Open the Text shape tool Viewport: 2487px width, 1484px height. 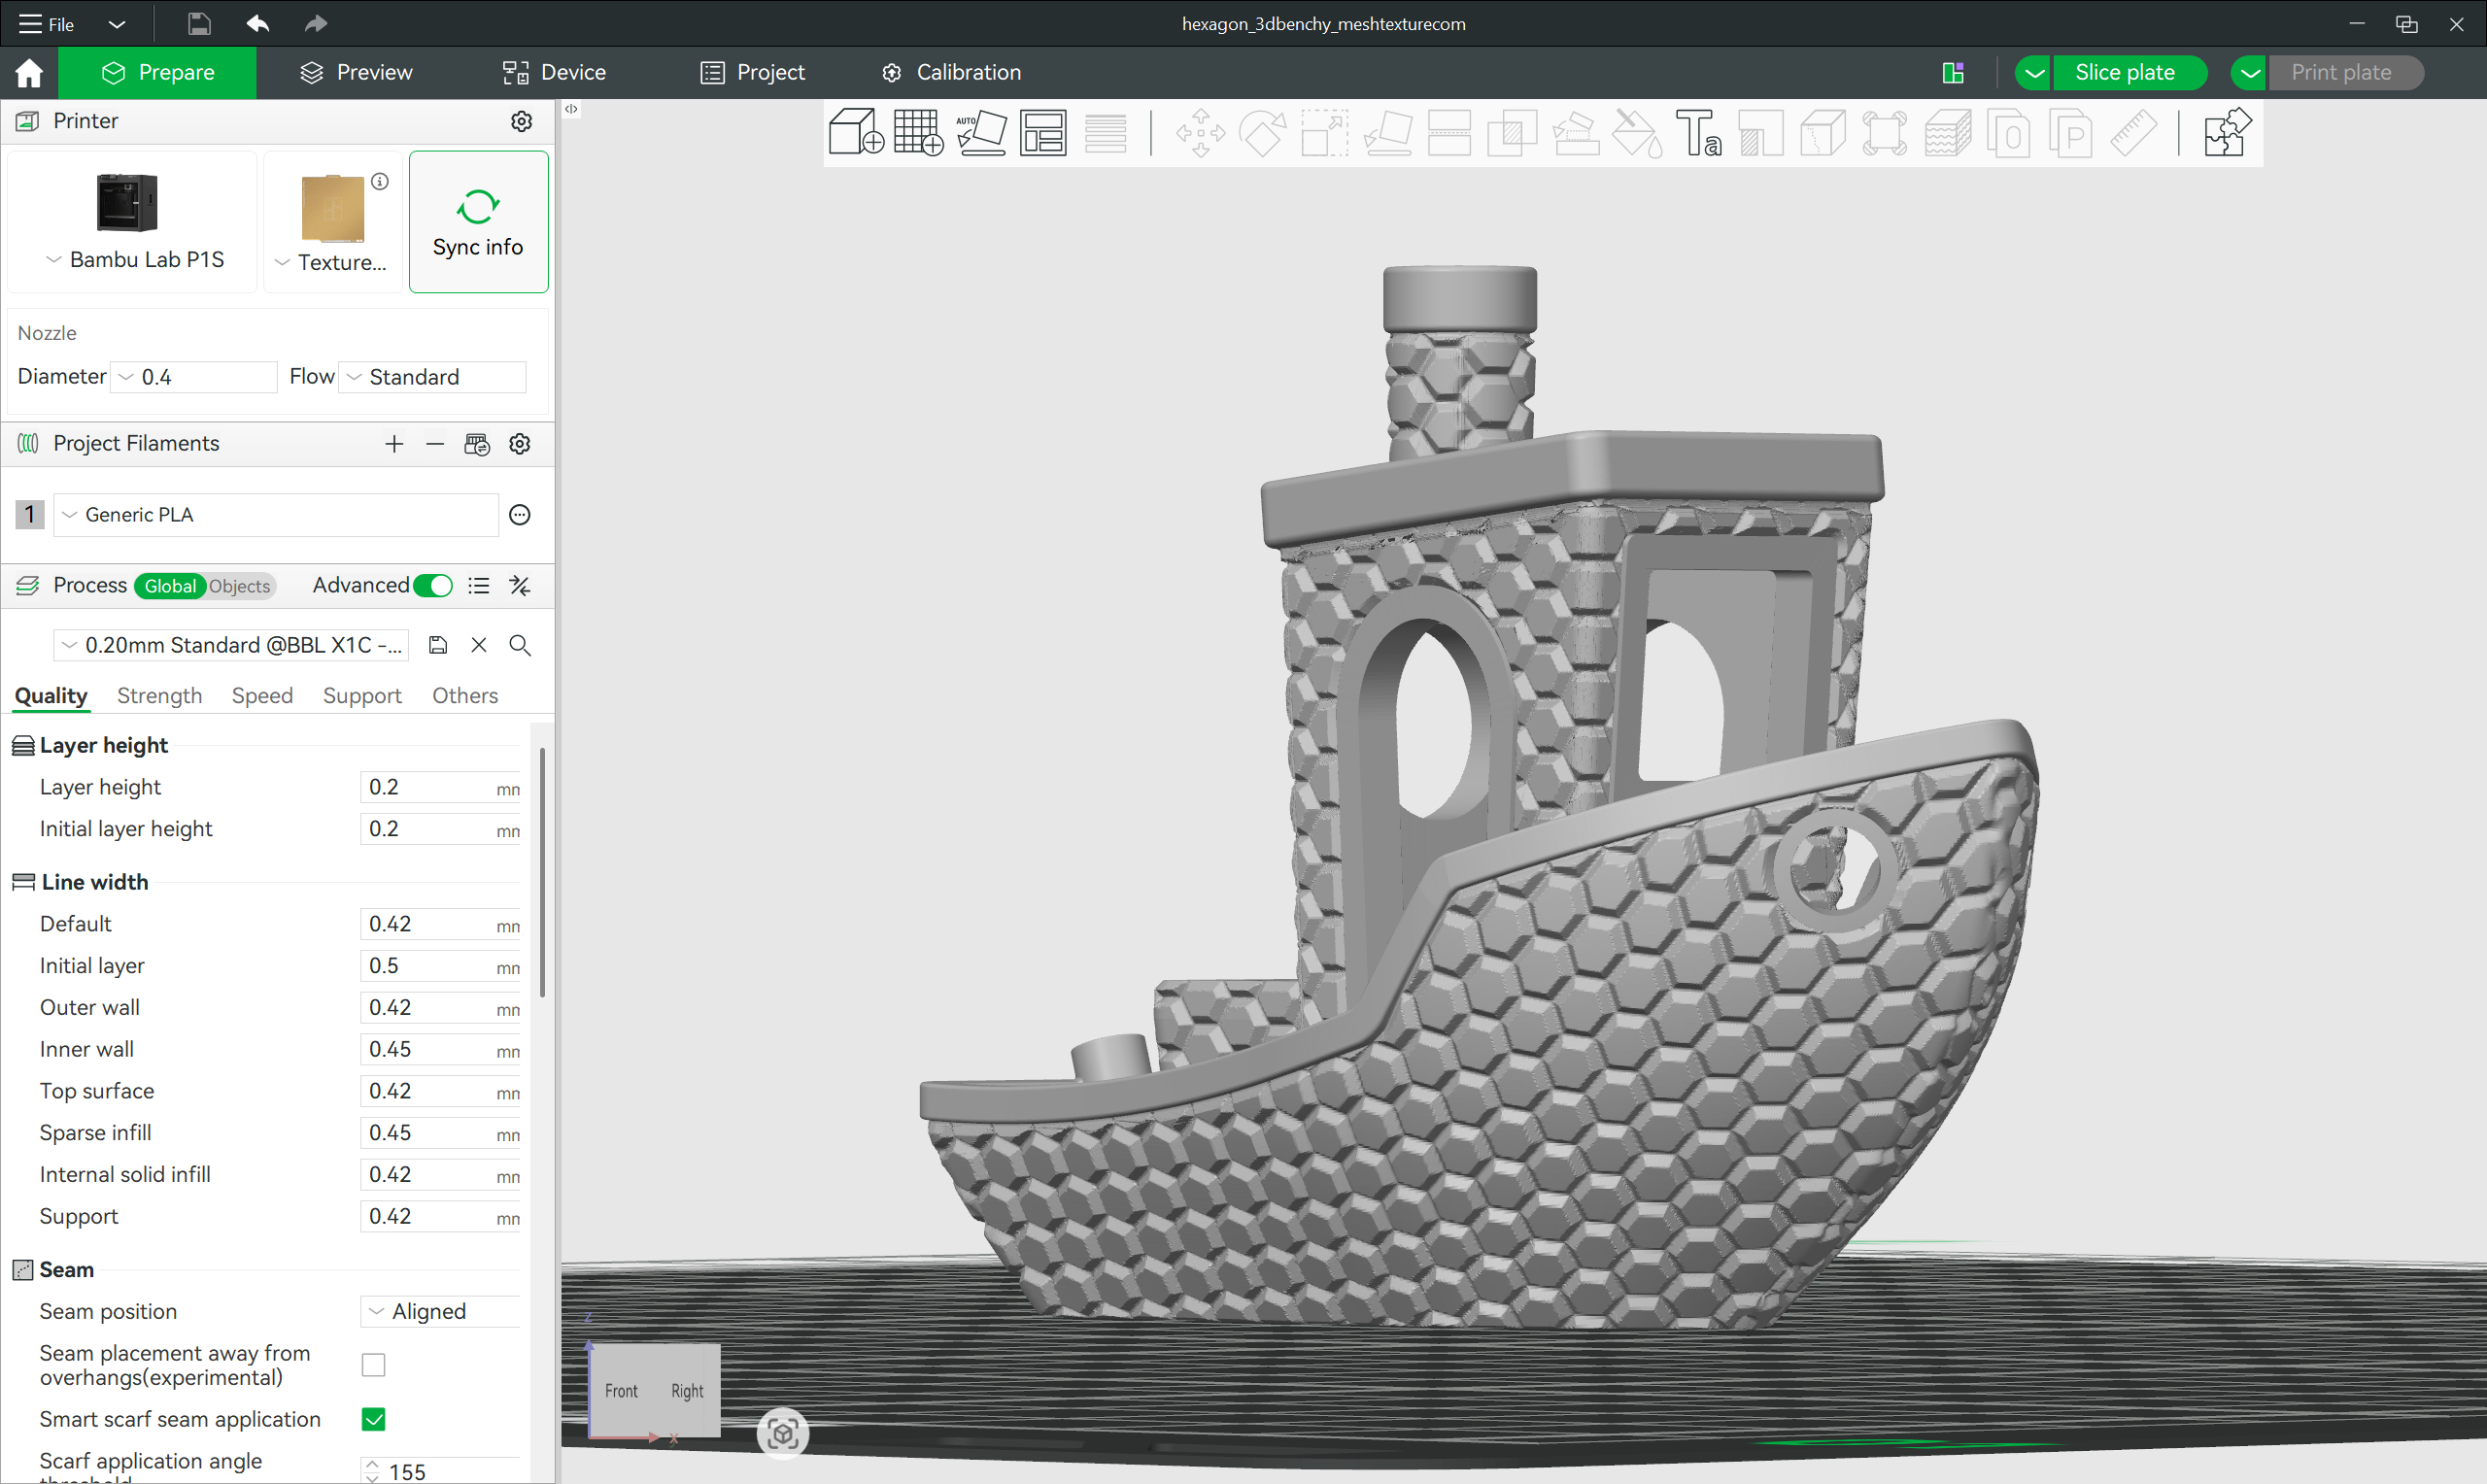point(1698,133)
